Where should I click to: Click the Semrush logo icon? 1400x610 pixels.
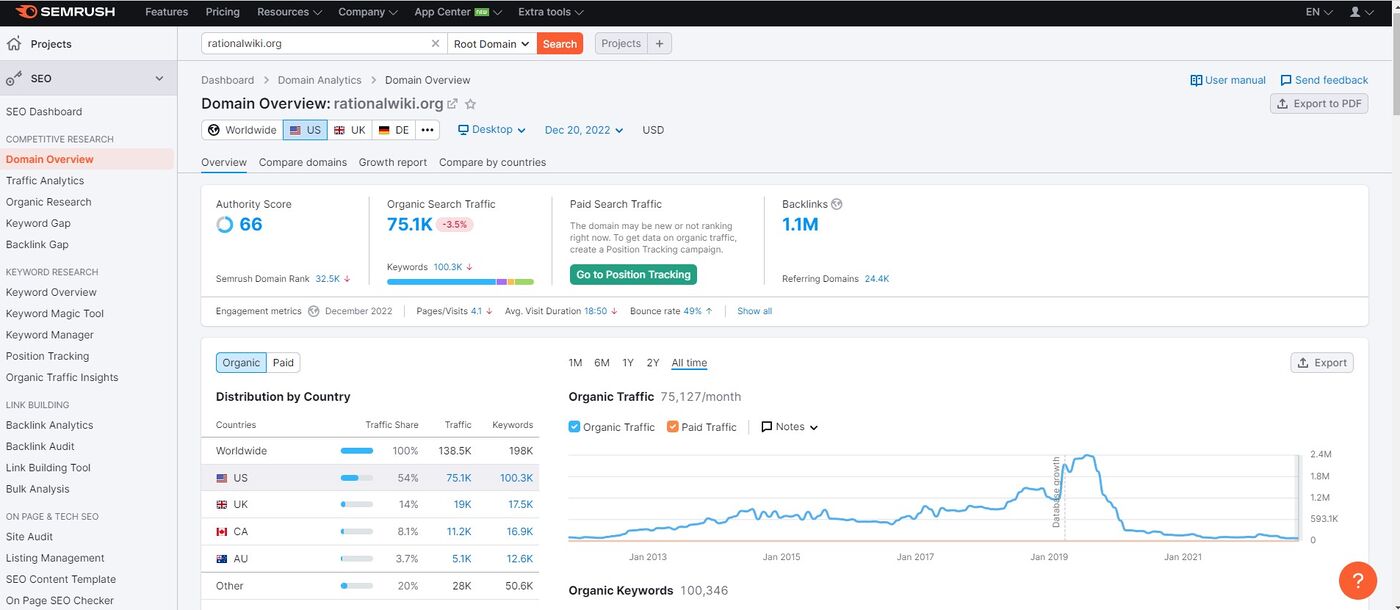coord(26,12)
